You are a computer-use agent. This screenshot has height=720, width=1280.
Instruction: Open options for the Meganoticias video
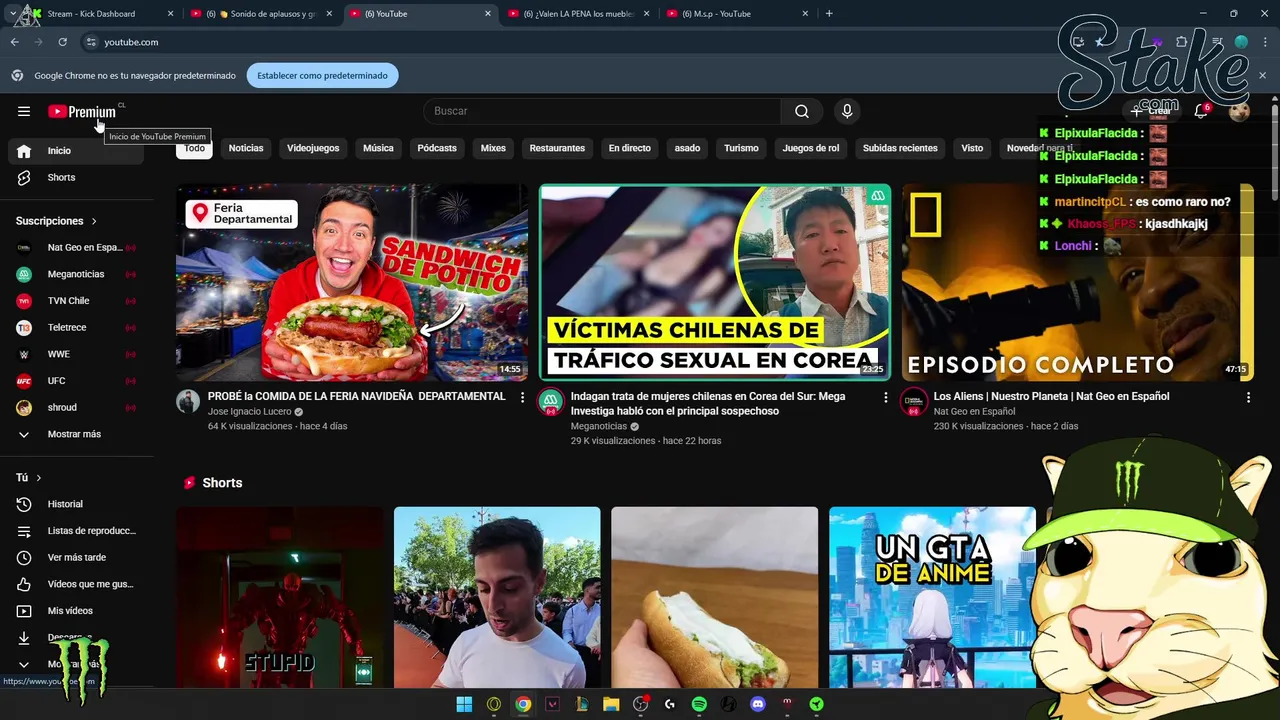tap(885, 397)
